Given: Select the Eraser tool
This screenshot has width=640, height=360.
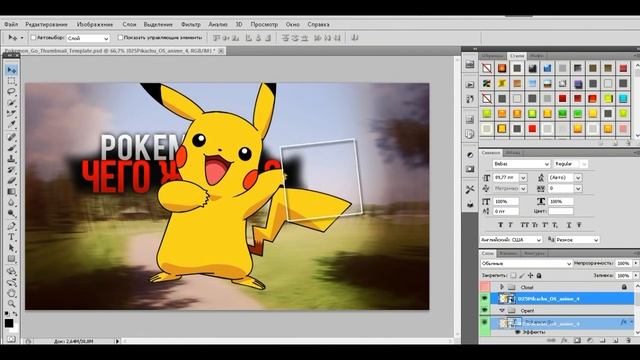Looking at the screenshot, I should click(x=11, y=180).
